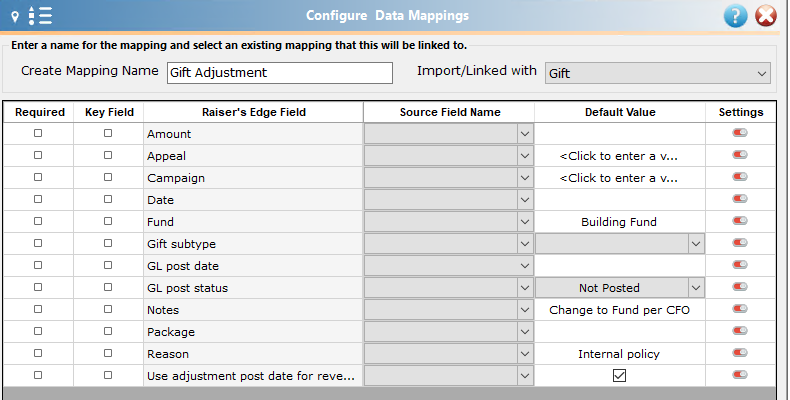Image resolution: width=790 pixels, height=400 pixels.
Task: Check the Key Field box for Notes
Action: 108,309
